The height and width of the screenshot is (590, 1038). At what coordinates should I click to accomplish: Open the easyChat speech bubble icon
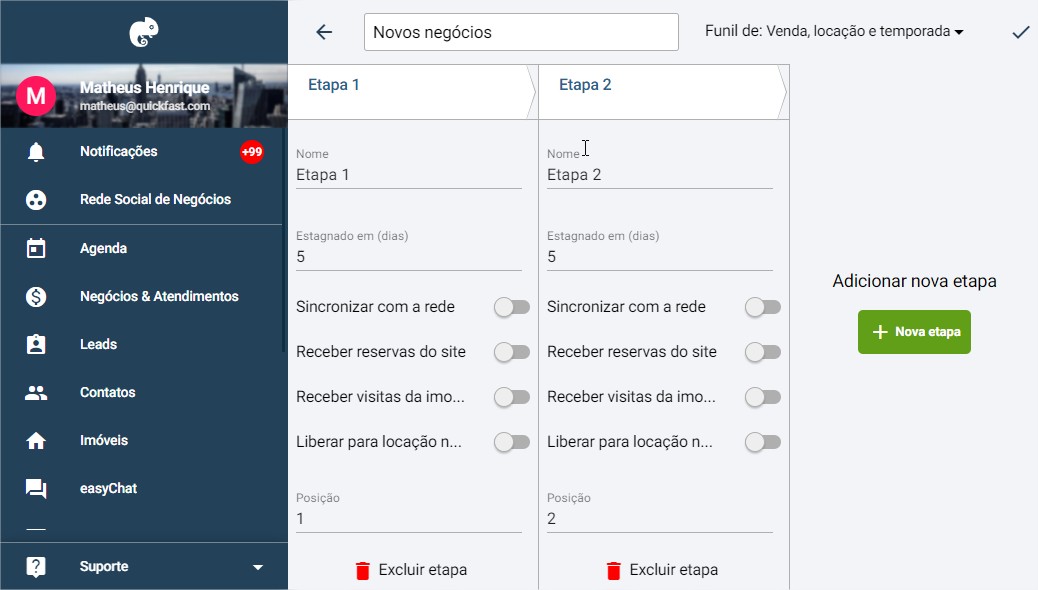(x=36, y=489)
